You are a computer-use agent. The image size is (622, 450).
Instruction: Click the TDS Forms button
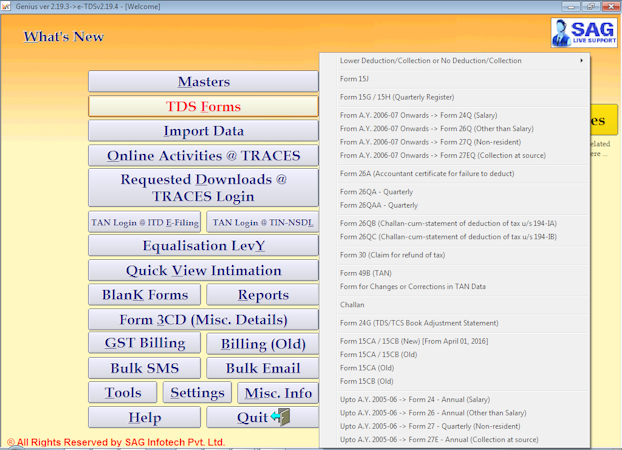coord(203,106)
